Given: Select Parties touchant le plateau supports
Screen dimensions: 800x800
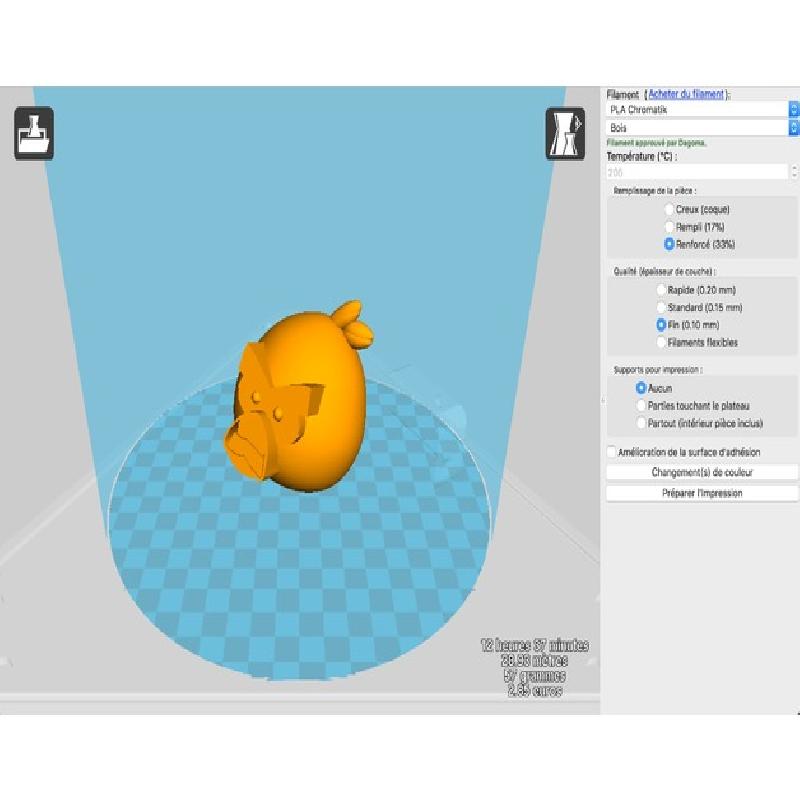Looking at the screenshot, I should pyautogui.click(x=693, y=406).
